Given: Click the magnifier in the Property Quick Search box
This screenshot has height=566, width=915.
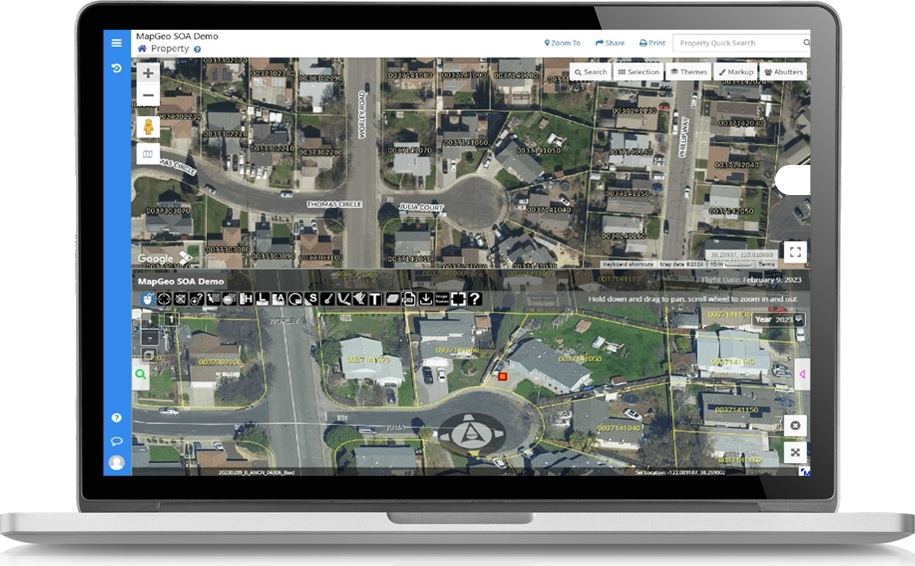Looking at the screenshot, I should coord(806,43).
